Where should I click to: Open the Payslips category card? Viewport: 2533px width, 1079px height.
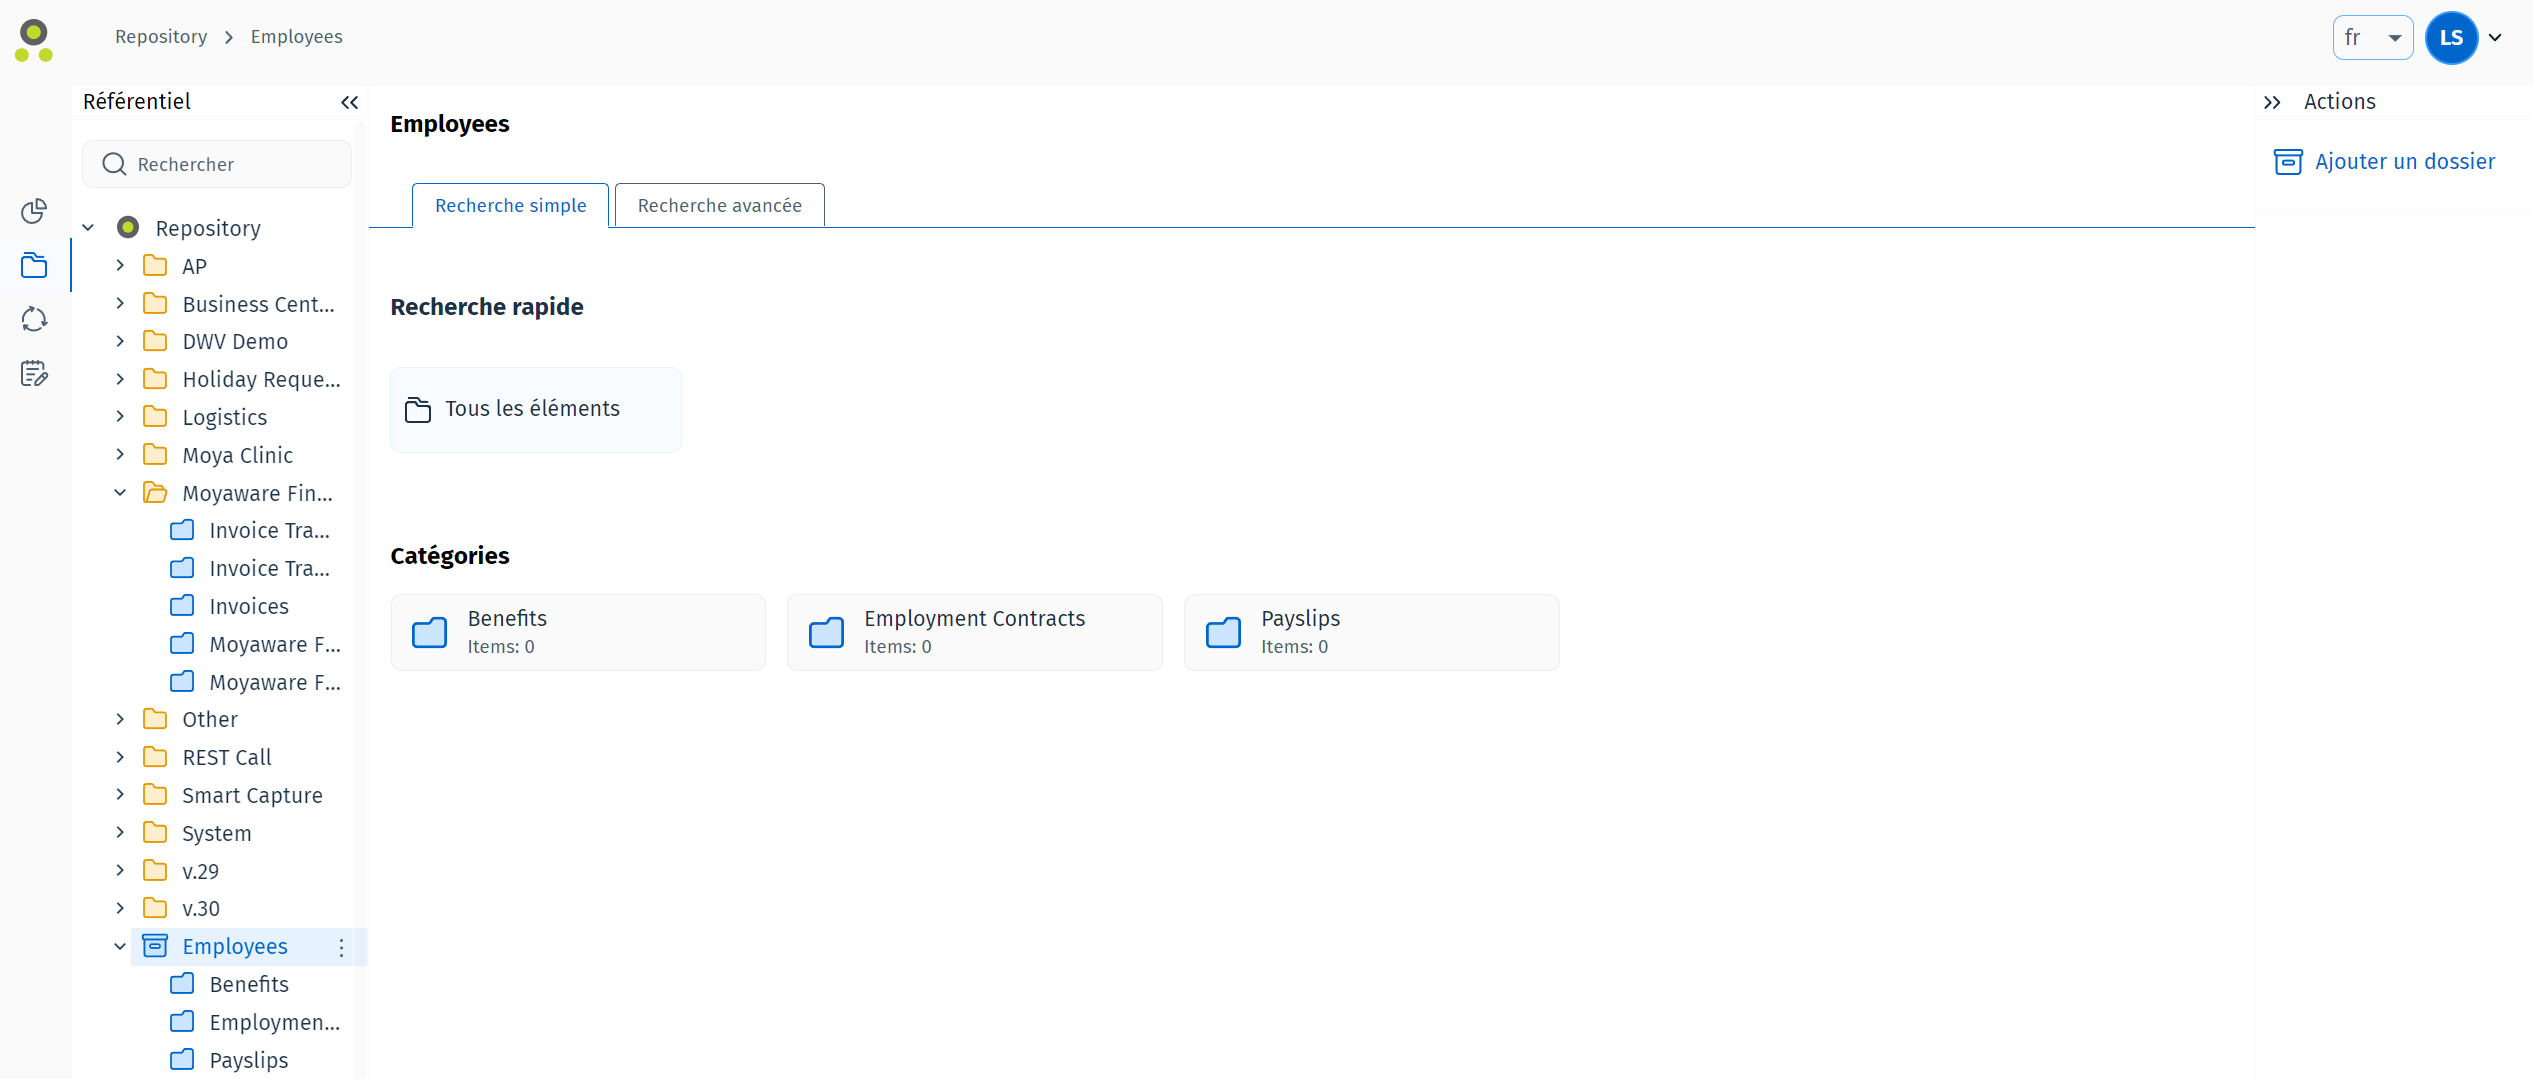(1370, 632)
